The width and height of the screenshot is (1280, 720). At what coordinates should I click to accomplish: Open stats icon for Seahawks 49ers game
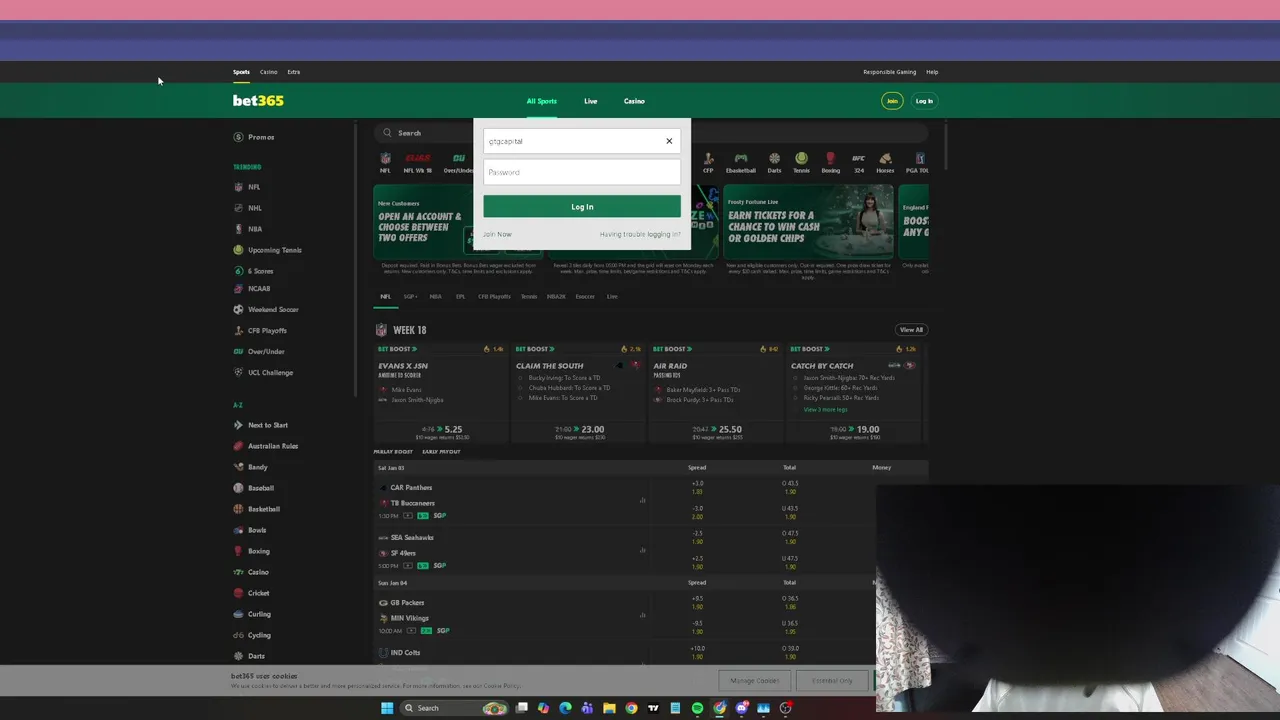click(642, 550)
